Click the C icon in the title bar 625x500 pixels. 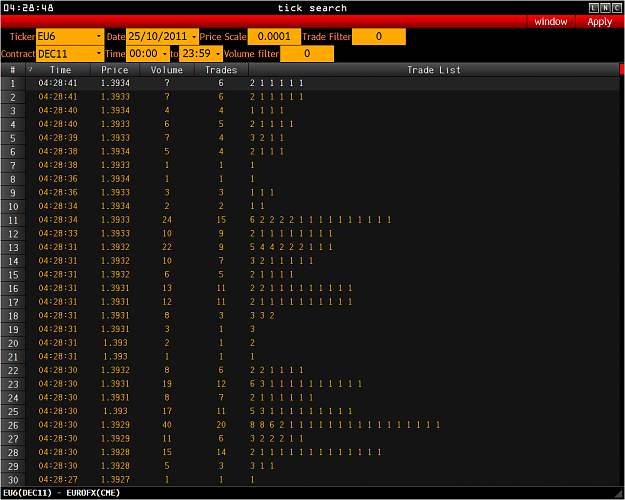coord(616,8)
